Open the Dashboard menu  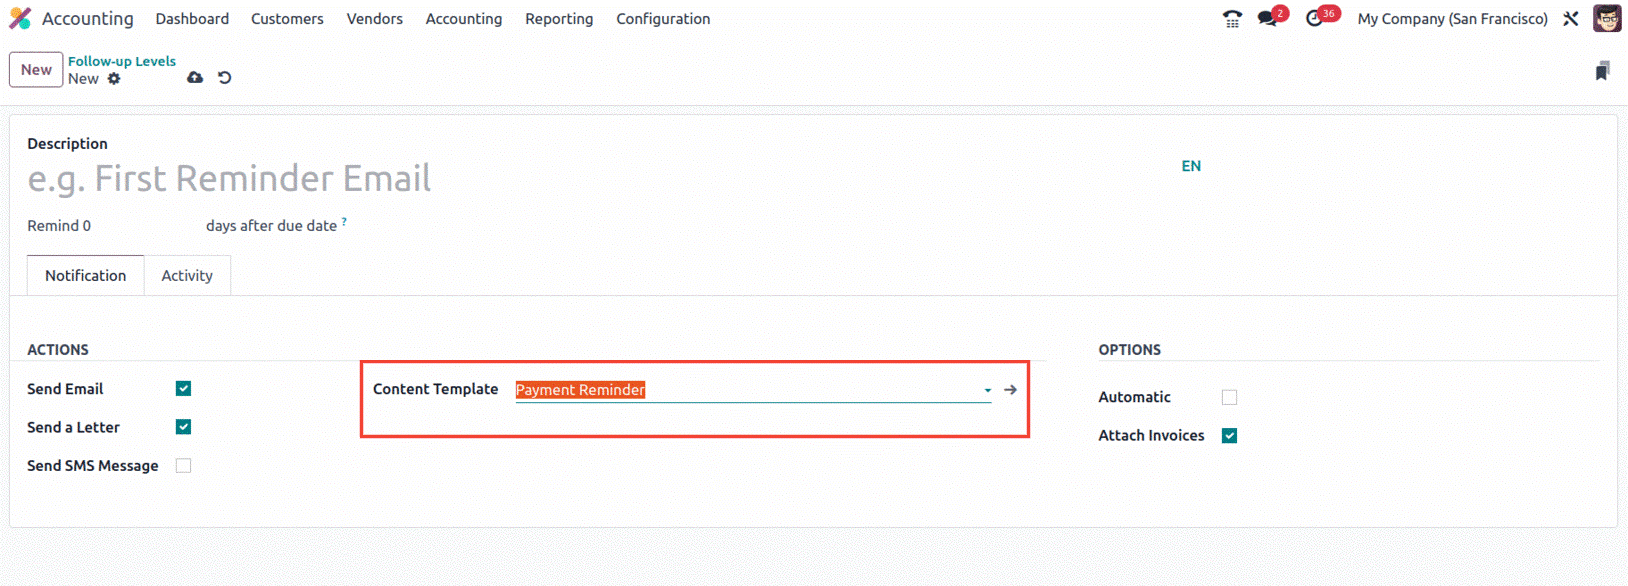192,19
